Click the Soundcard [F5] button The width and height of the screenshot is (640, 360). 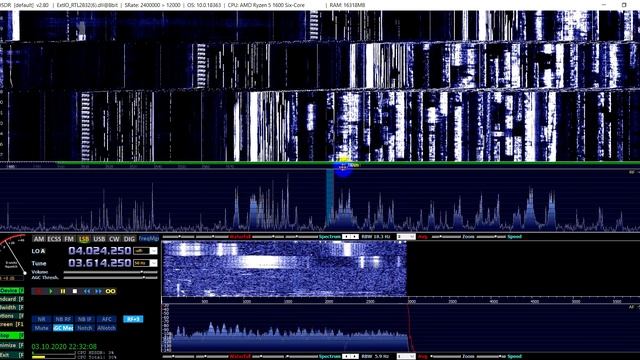(12, 299)
